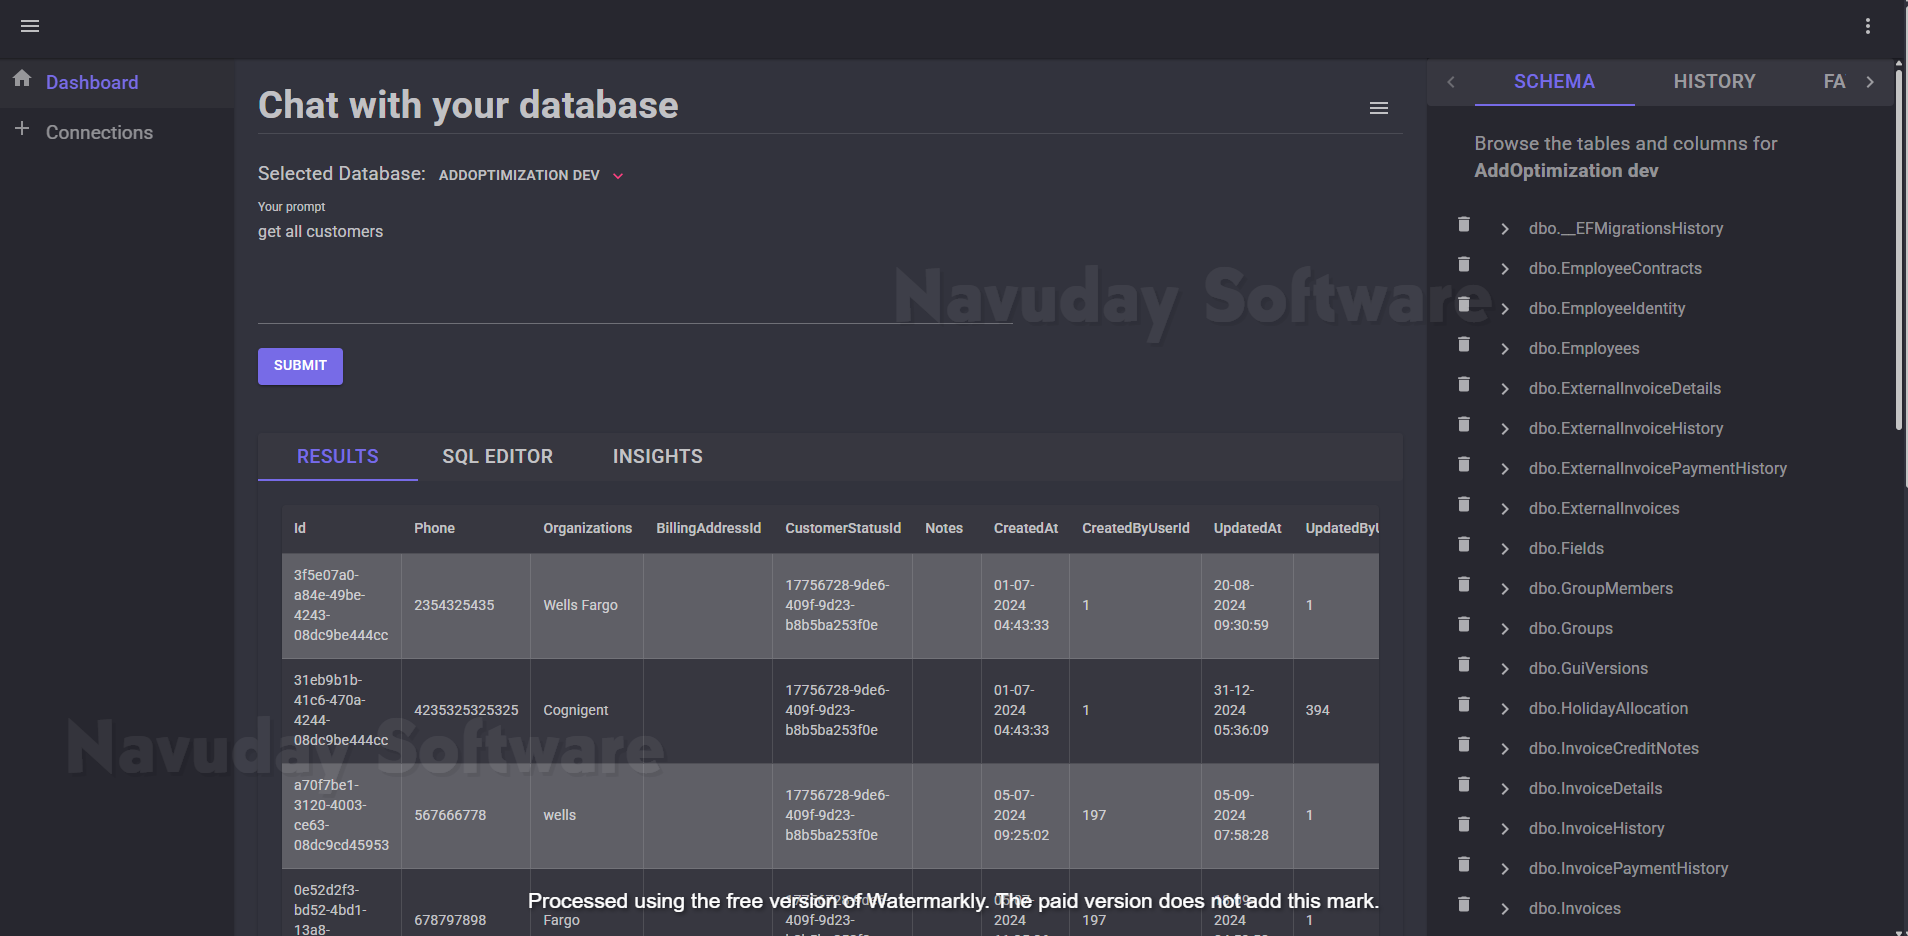Delete dbo.EmployeeContracts with trash icon

click(x=1464, y=264)
